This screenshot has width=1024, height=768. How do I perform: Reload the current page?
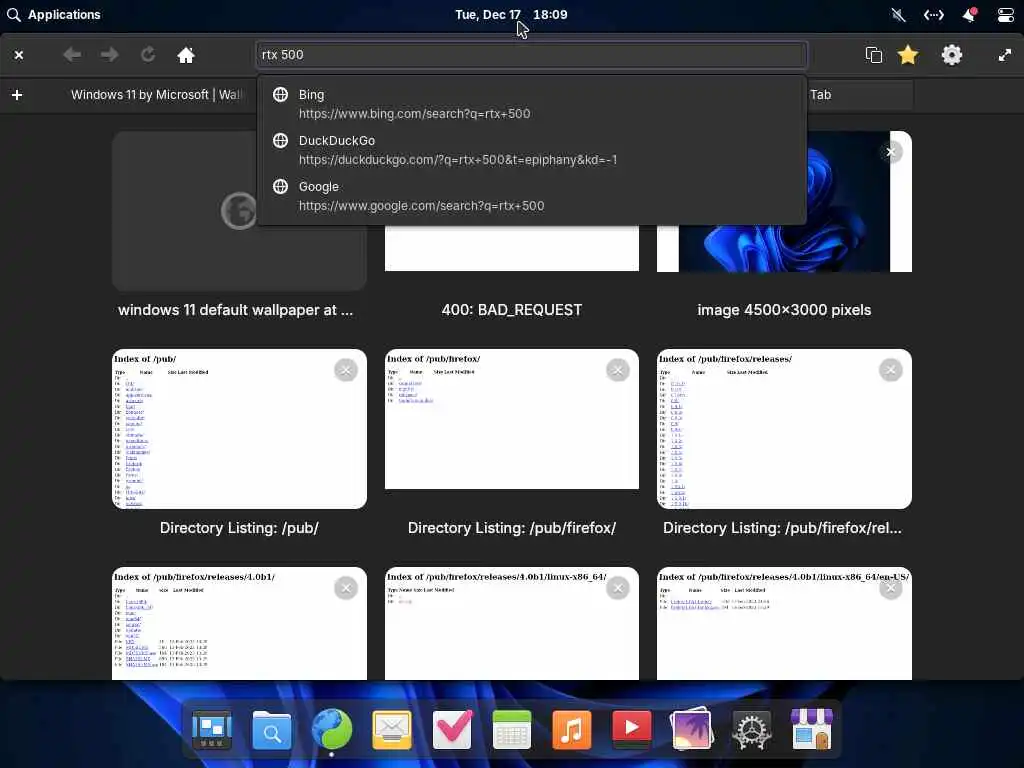[148, 55]
